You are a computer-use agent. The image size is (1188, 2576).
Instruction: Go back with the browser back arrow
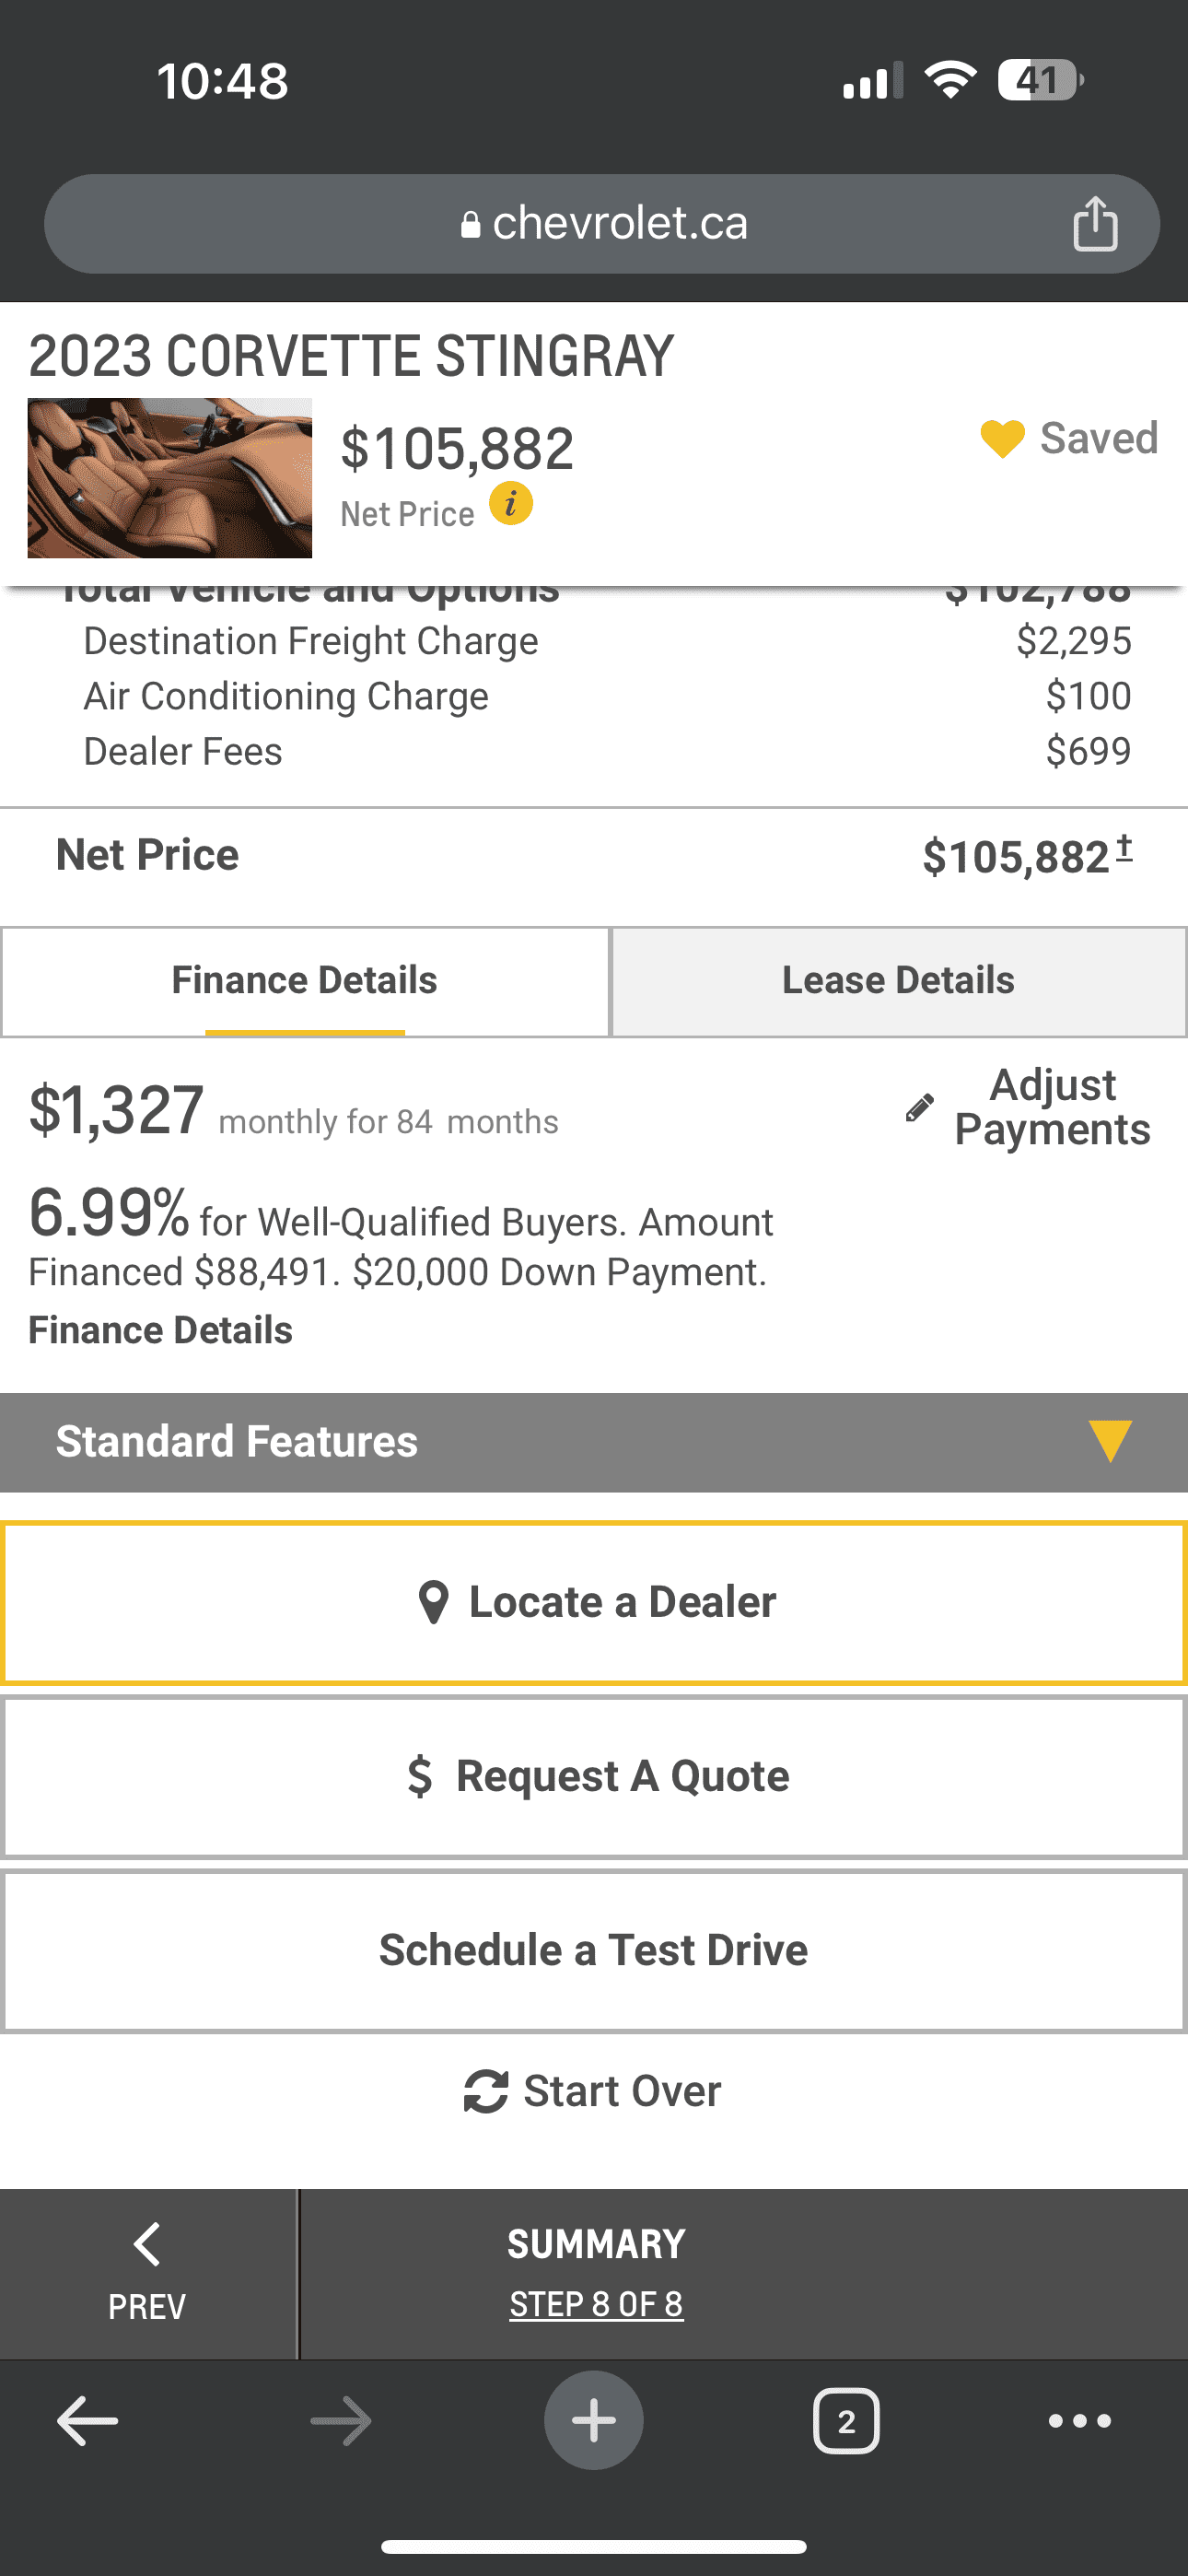[88, 2421]
